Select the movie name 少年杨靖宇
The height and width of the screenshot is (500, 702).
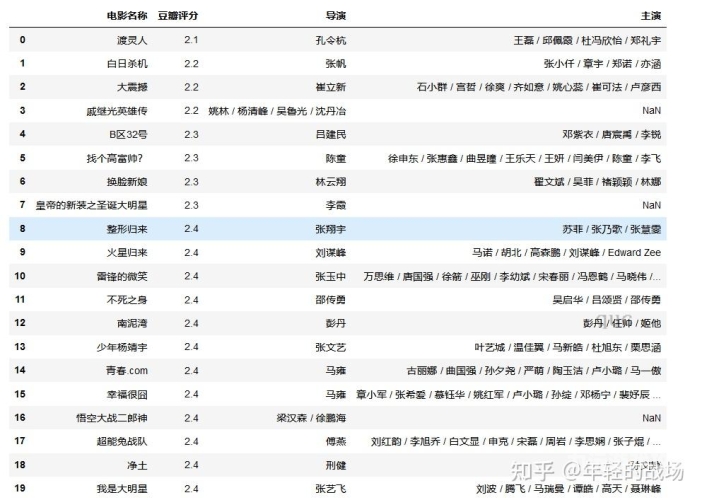coord(122,347)
